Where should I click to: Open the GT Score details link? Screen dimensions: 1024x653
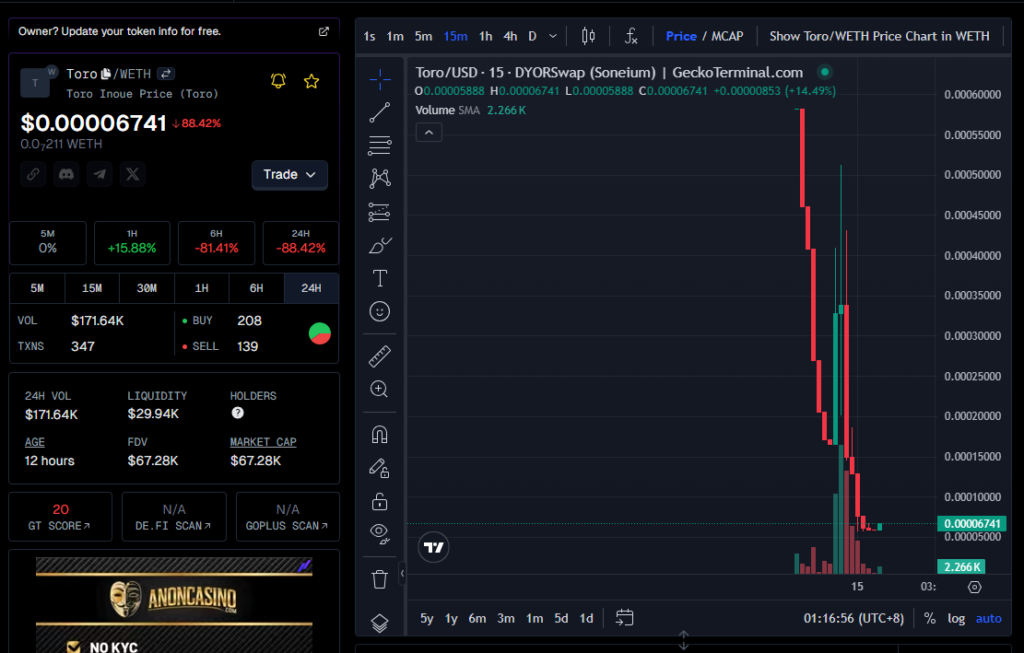tap(60, 517)
